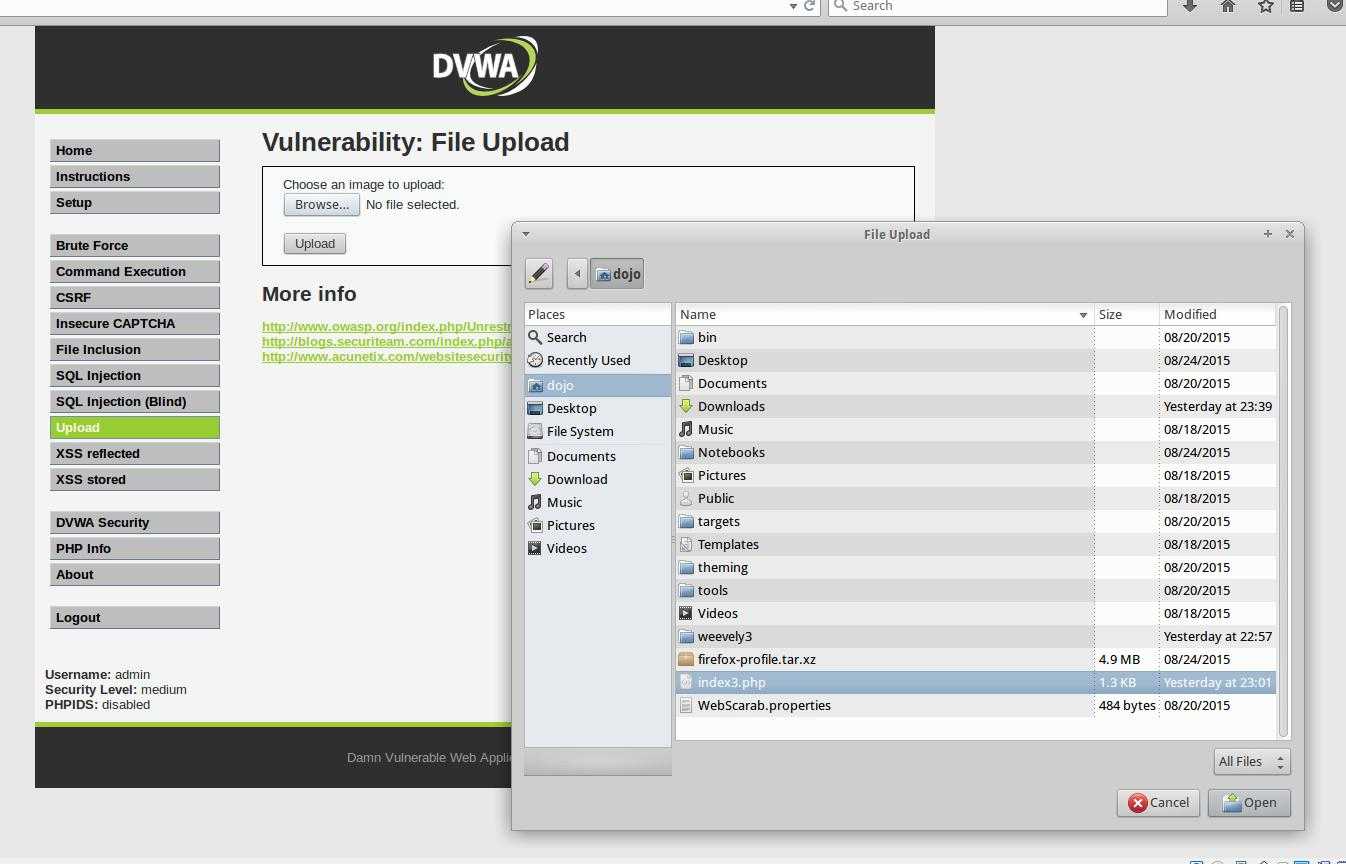Click the browser reload icon

tap(810, 6)
